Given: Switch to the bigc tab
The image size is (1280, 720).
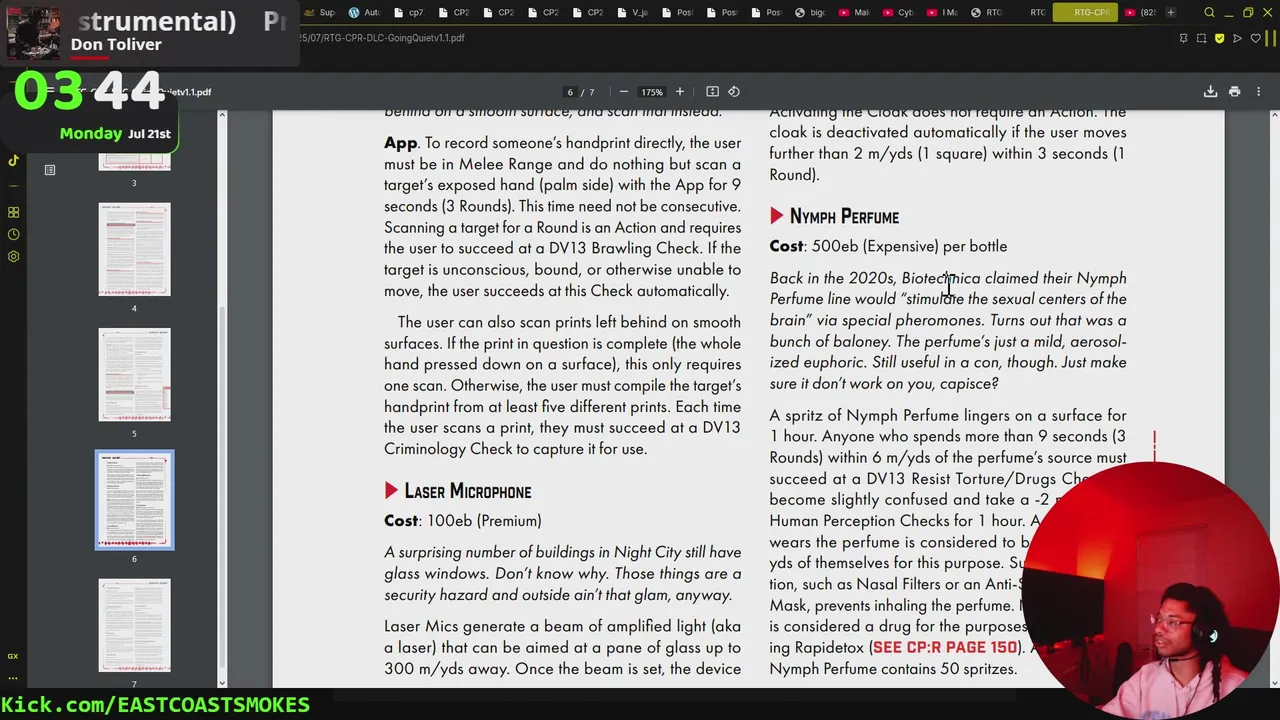Looking at the screenshot, I should pos(811,13).
